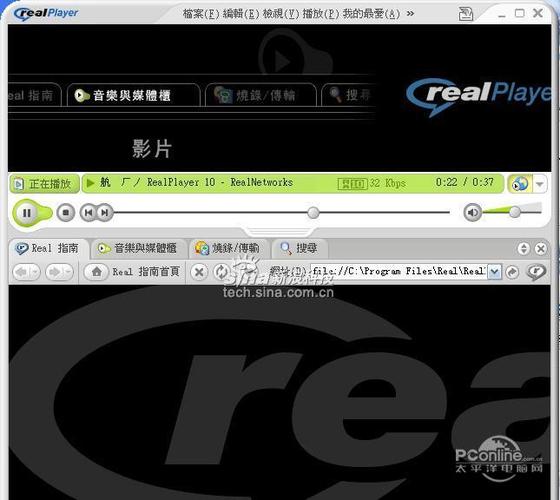Click the volume slider handle
This screenshot has width=560, height=500.
(x=515, y=212)
